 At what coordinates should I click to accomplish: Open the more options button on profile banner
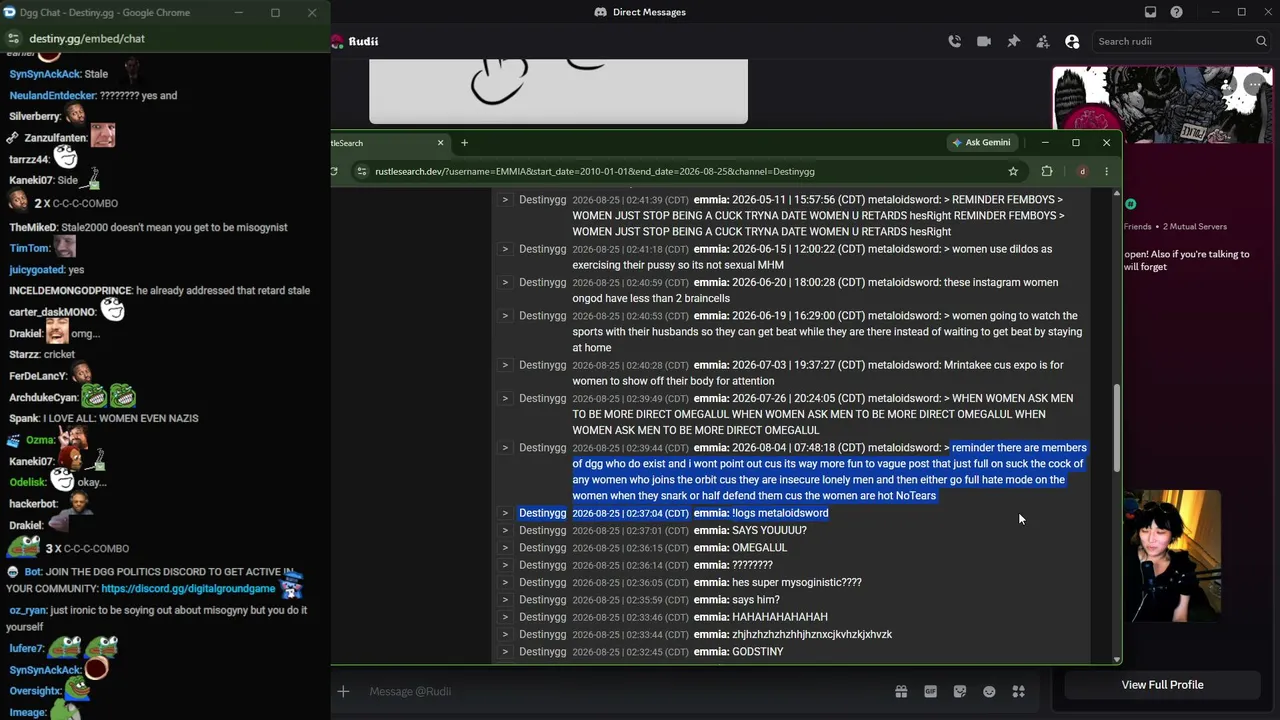[1253, 85]
